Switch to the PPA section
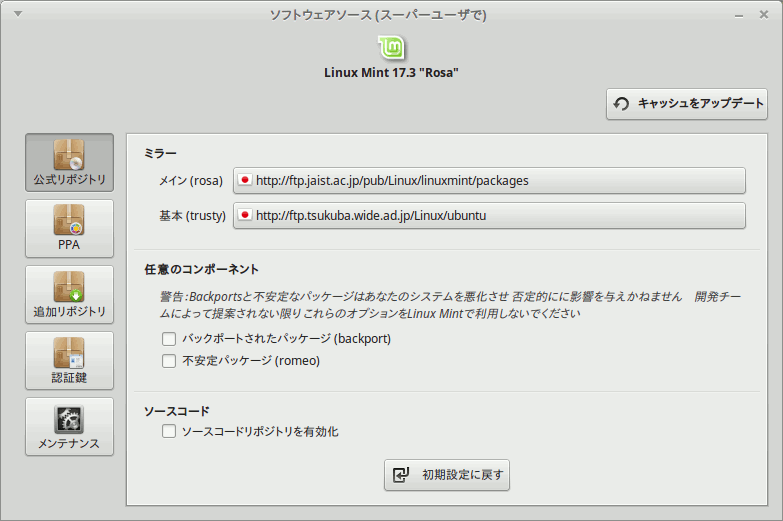 click(69, 228)
